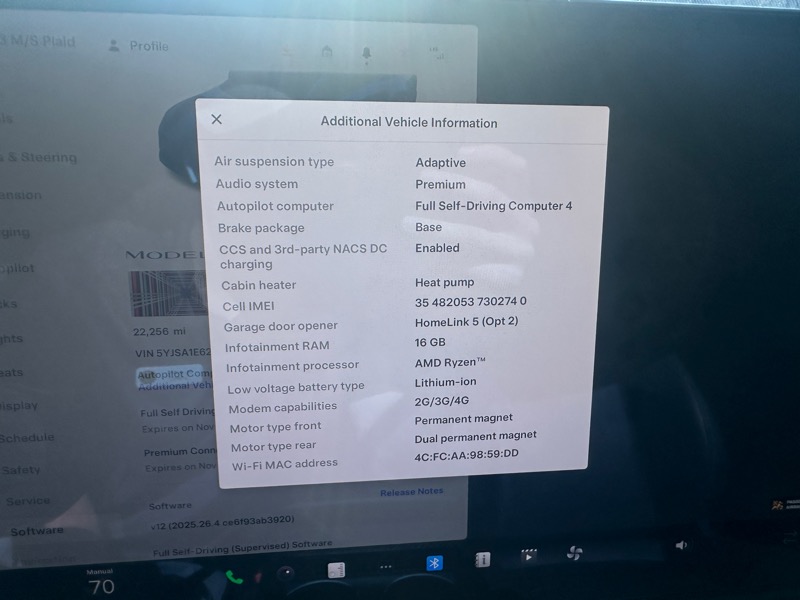Open the app launcher three-dots icon
This screenshot has height=600, width=800.
pos(385,568)
